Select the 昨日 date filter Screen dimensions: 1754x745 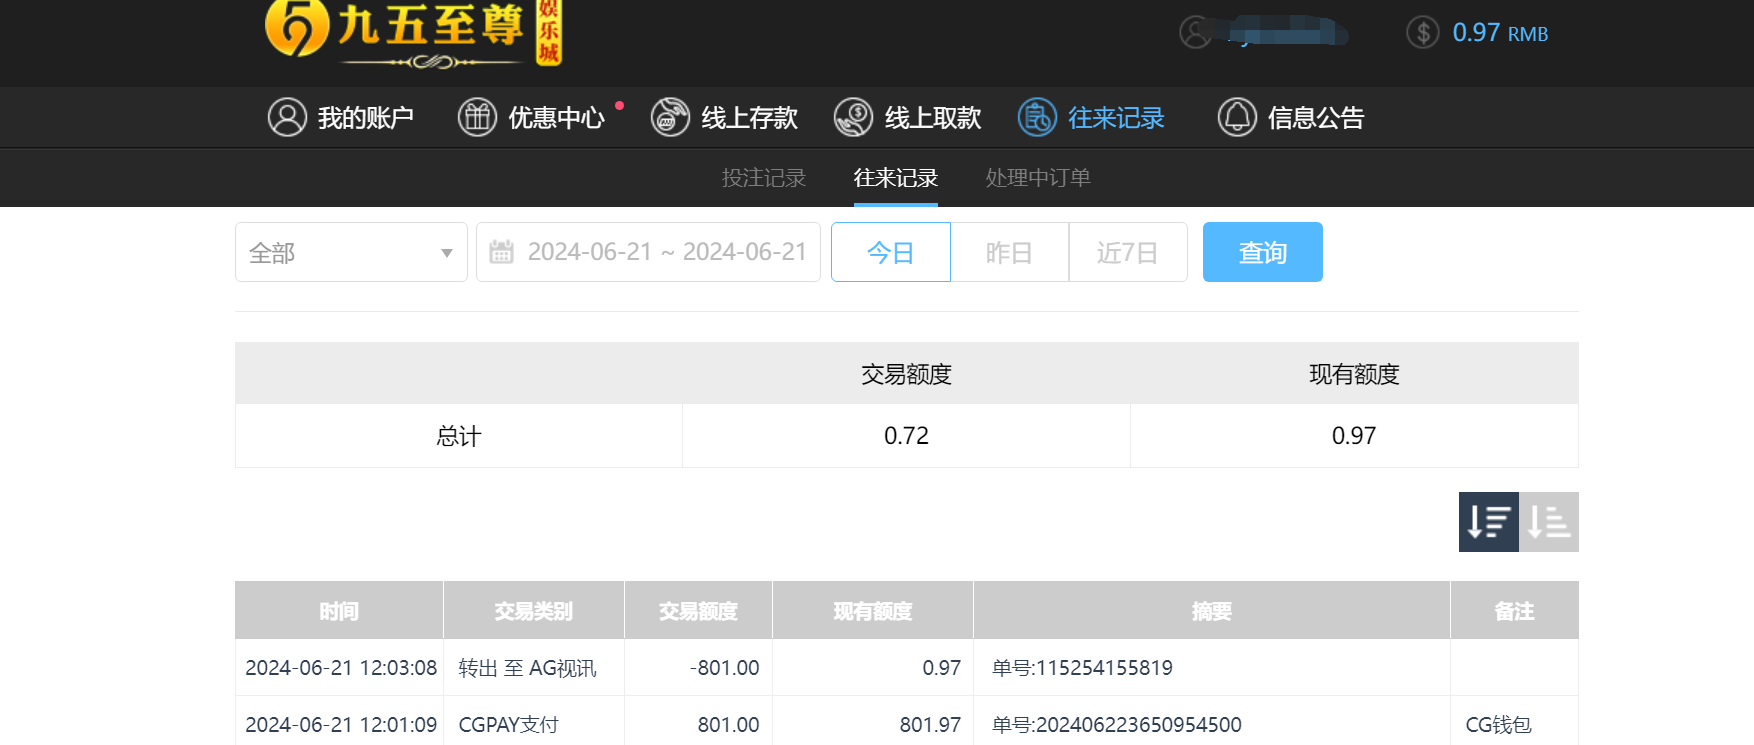click(x=1010, y=252)
